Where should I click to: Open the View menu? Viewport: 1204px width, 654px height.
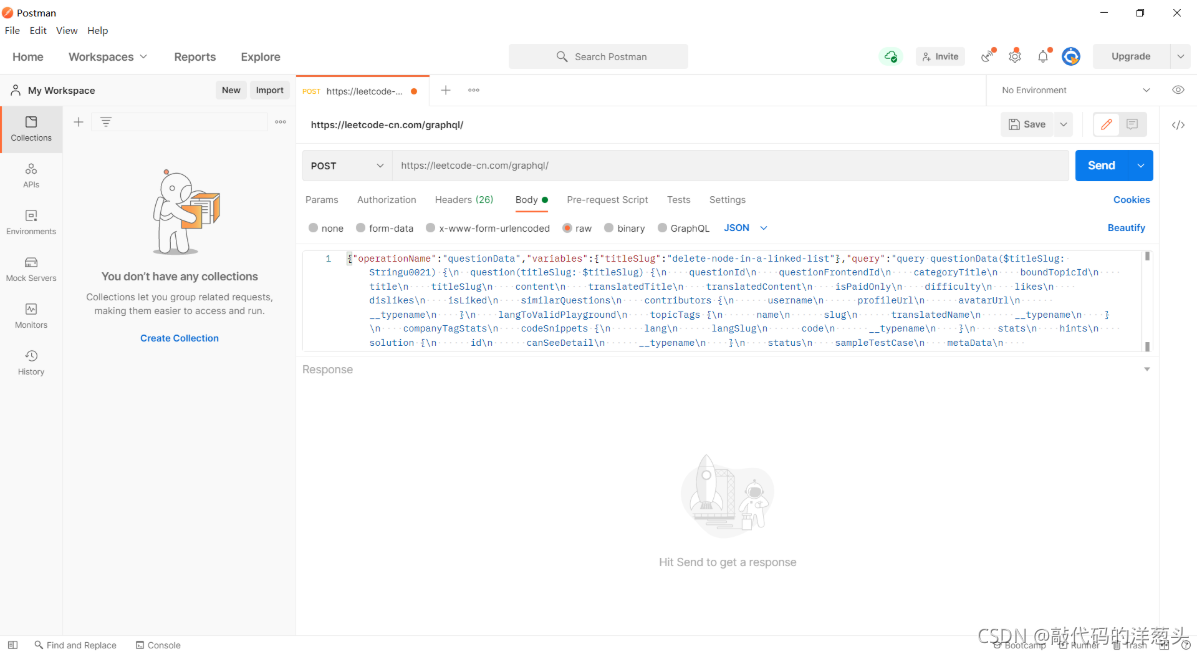(66, 31)
